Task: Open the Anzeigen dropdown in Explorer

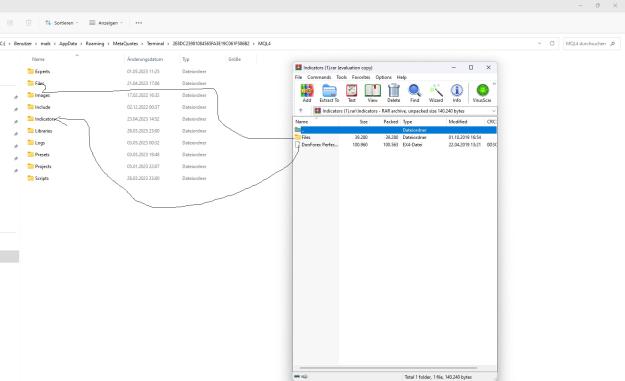Action: click(106, 23)
